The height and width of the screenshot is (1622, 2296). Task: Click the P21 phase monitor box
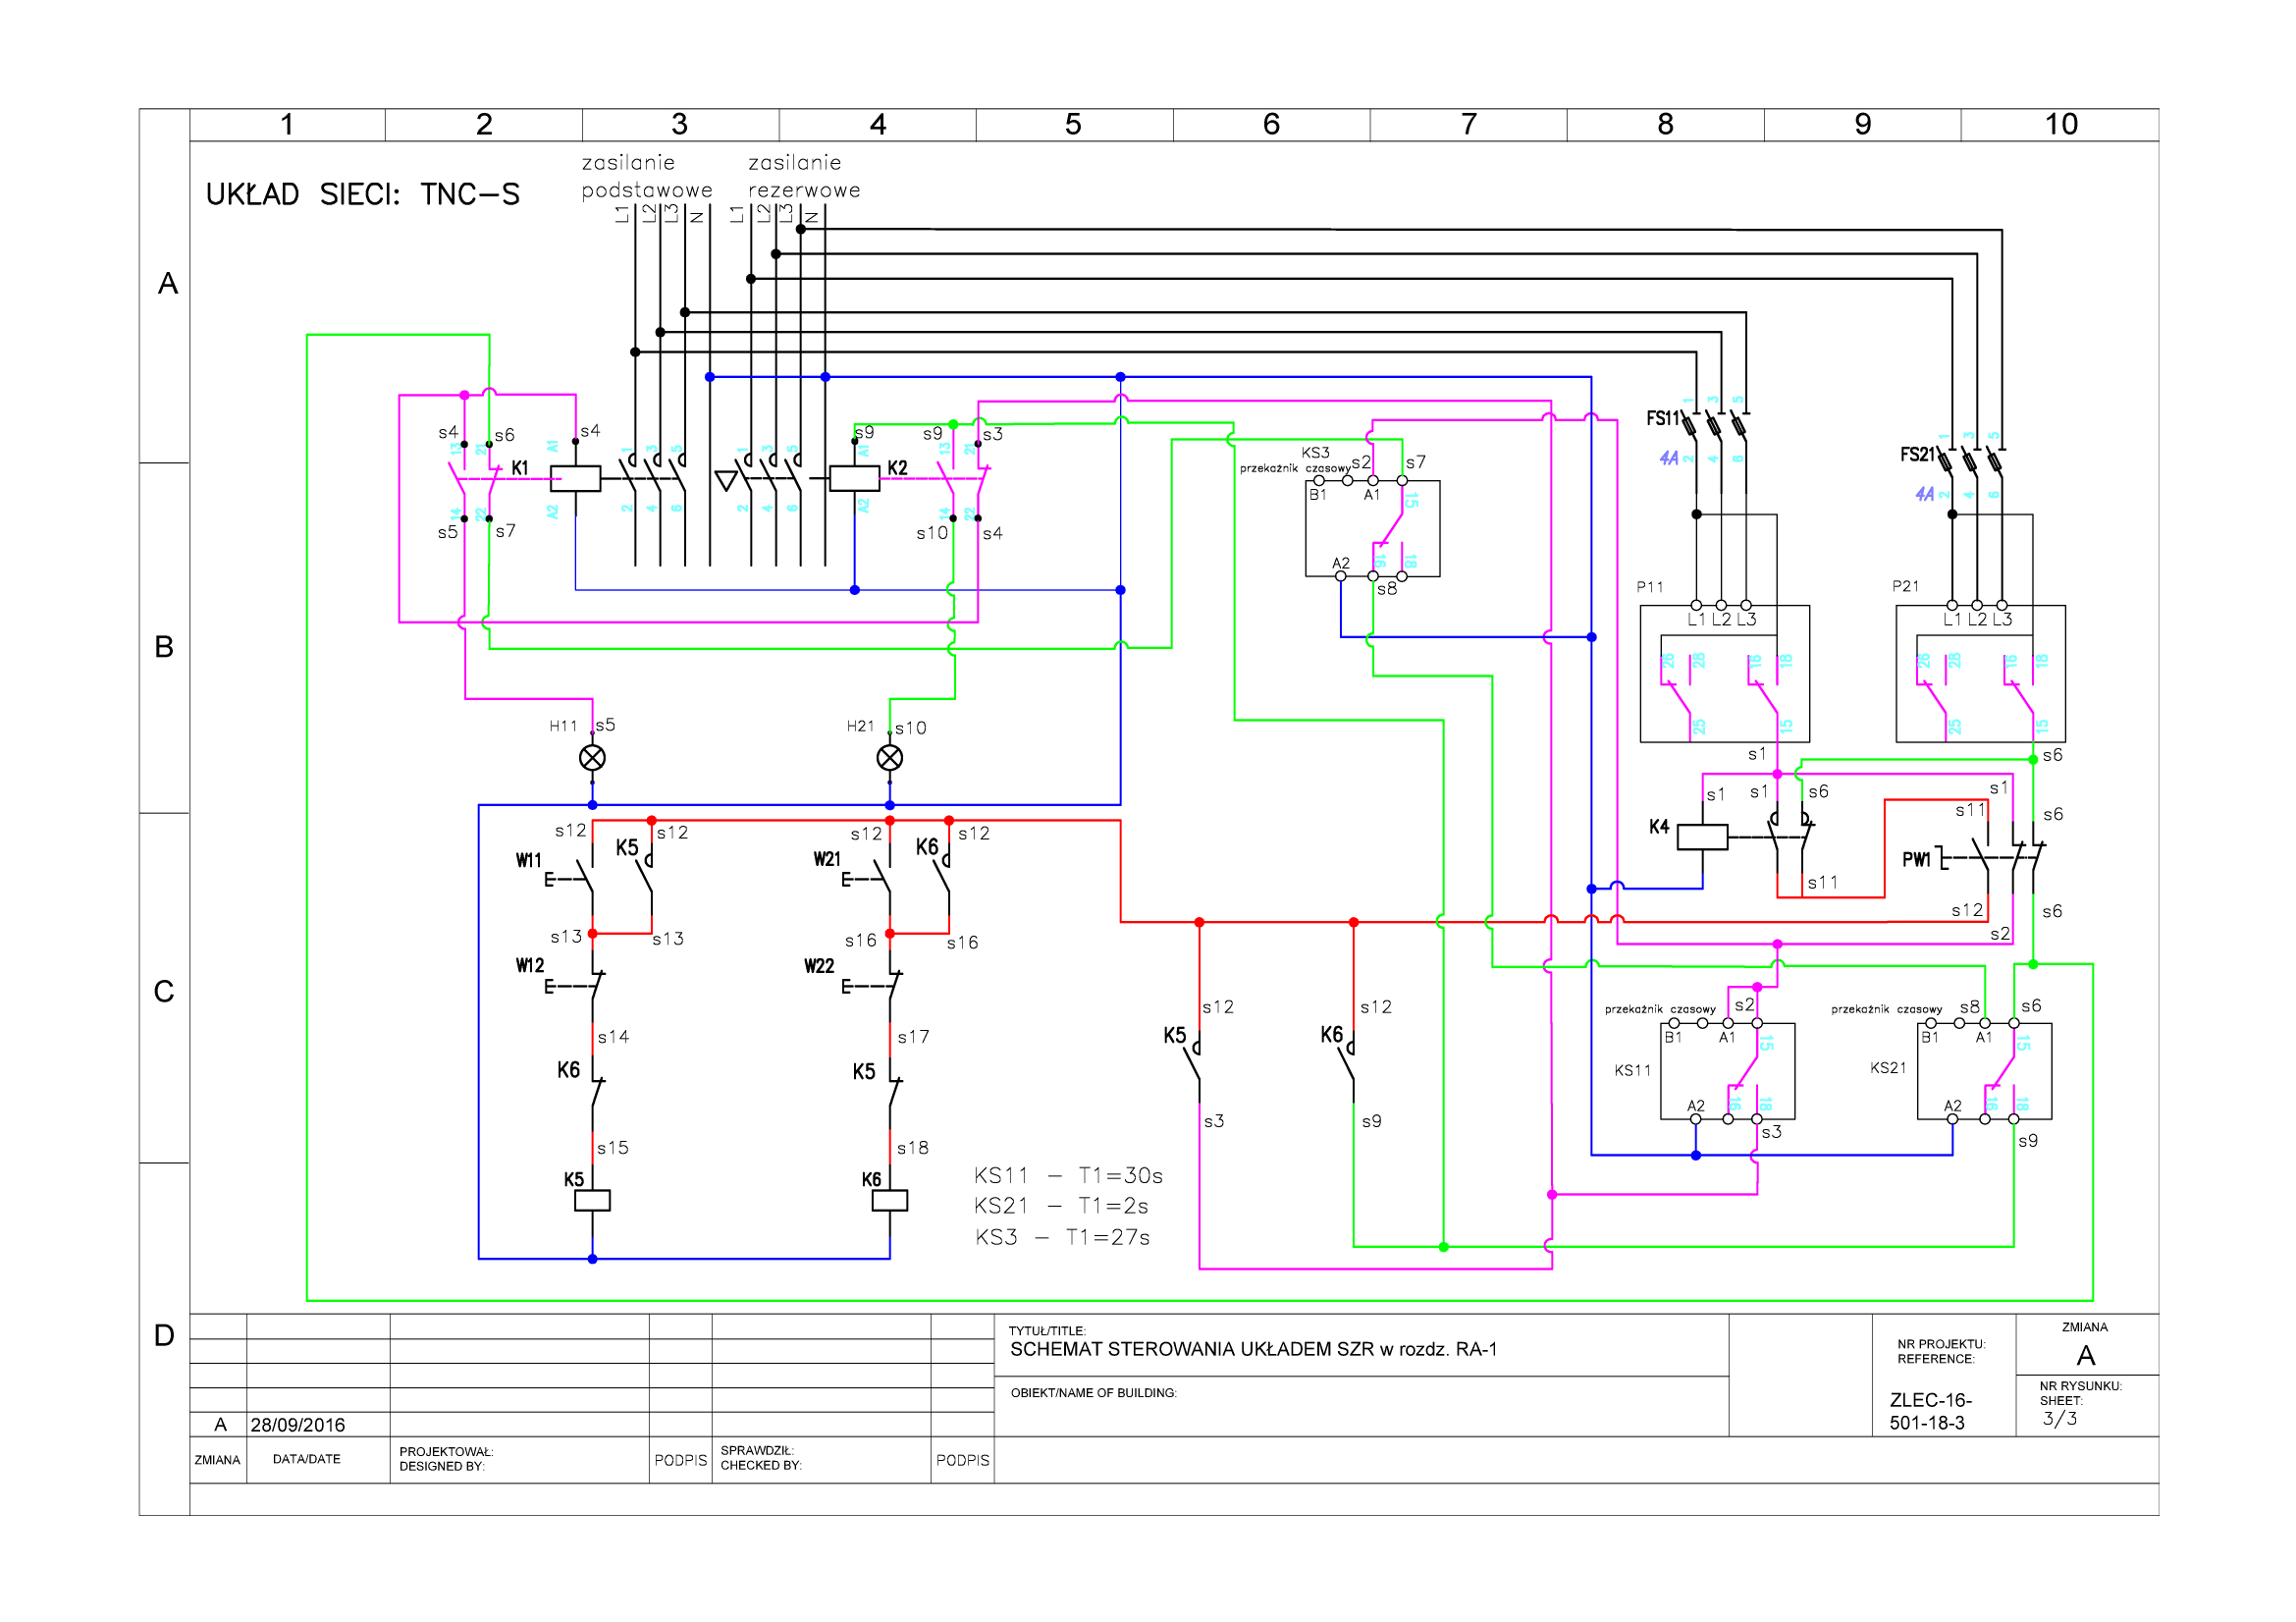(x=1980, y=673)
